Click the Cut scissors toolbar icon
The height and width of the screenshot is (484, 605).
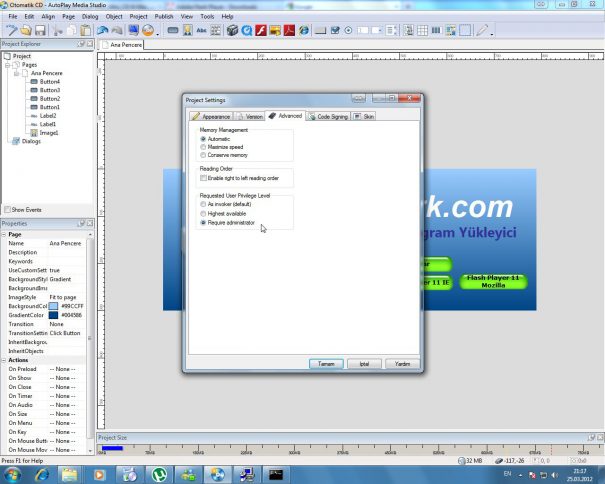(x=58, y=30)
